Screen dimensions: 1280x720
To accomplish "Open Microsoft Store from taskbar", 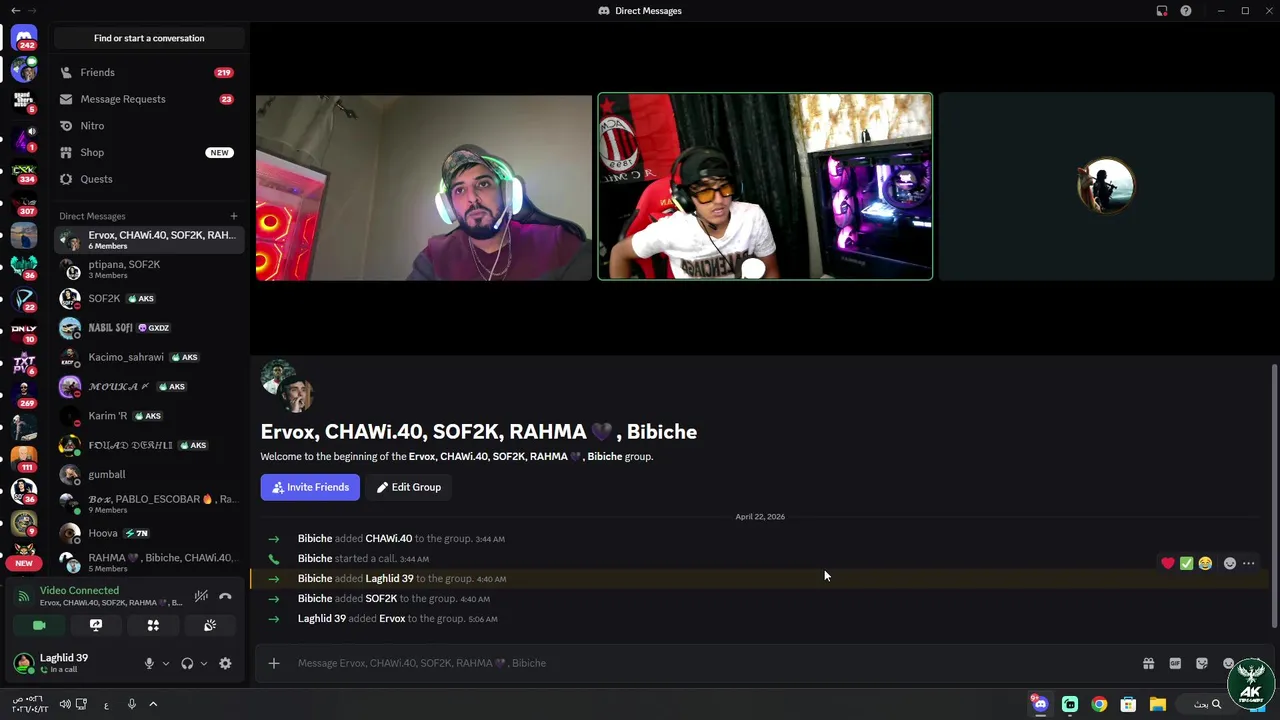I will tap(1128, 704).
